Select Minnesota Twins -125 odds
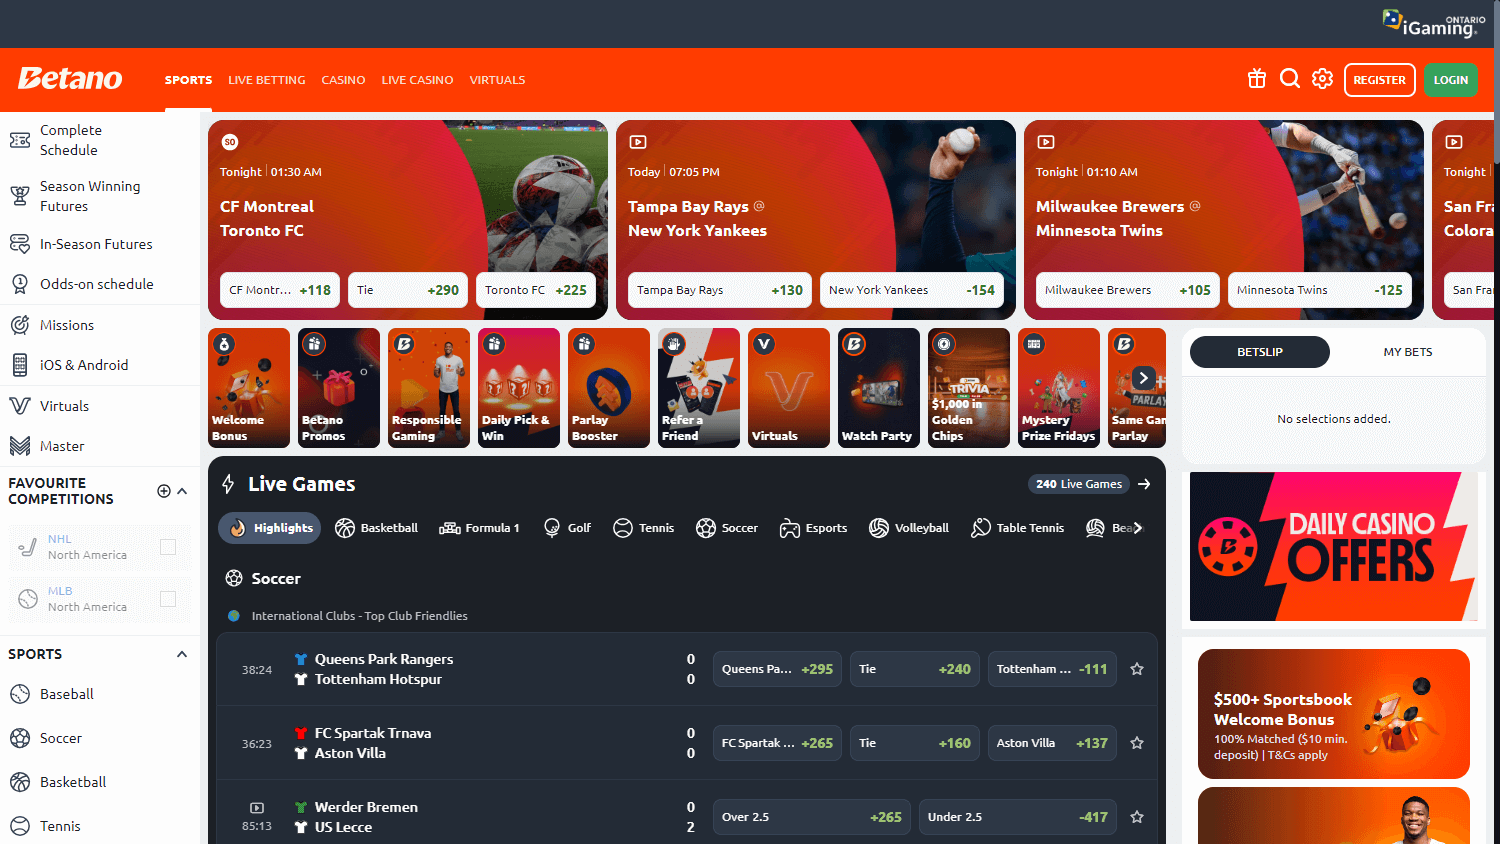This screenshot has height=844, width=1500. pos(1320,290)
